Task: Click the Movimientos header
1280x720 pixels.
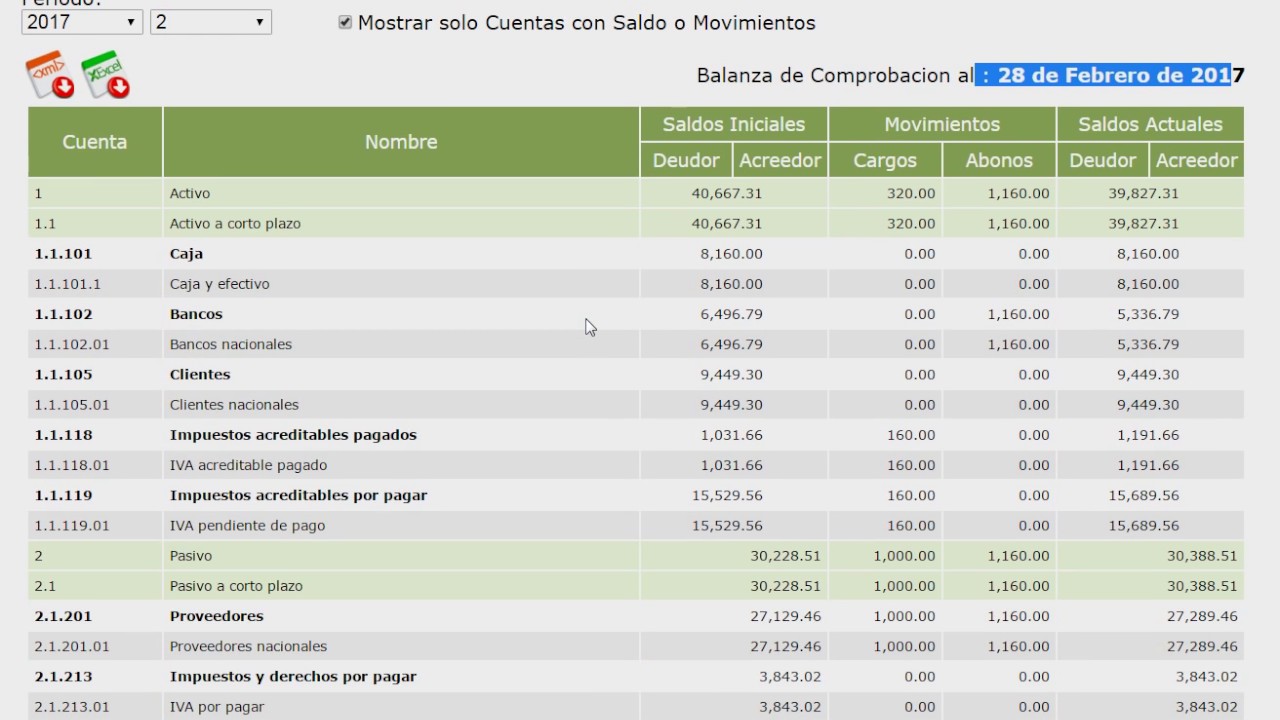Action: (x=942, y=124)
